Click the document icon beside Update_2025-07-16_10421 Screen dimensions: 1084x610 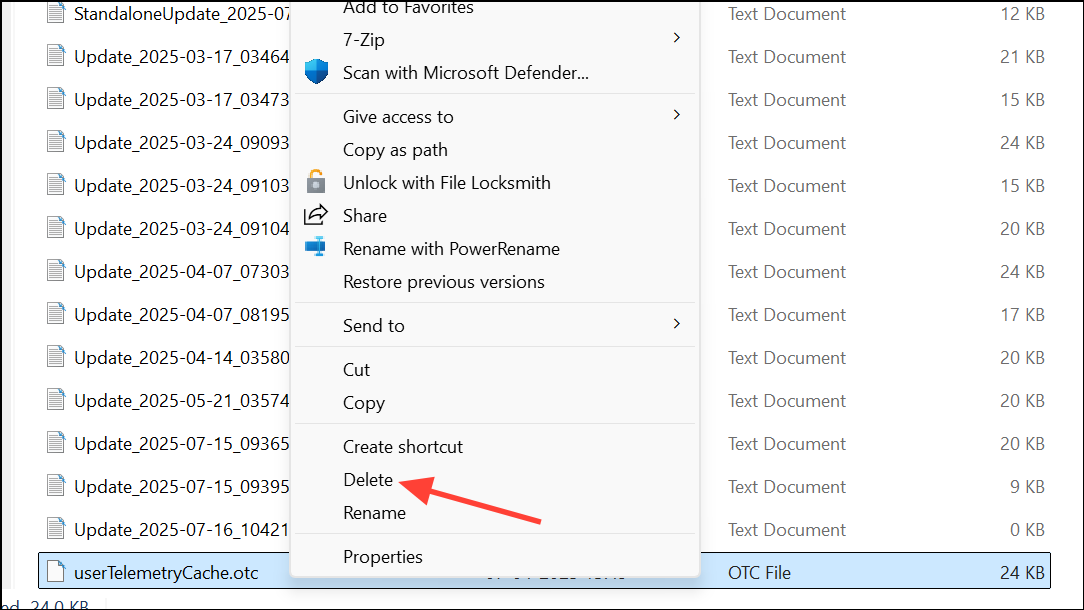[x=57, y=529]
